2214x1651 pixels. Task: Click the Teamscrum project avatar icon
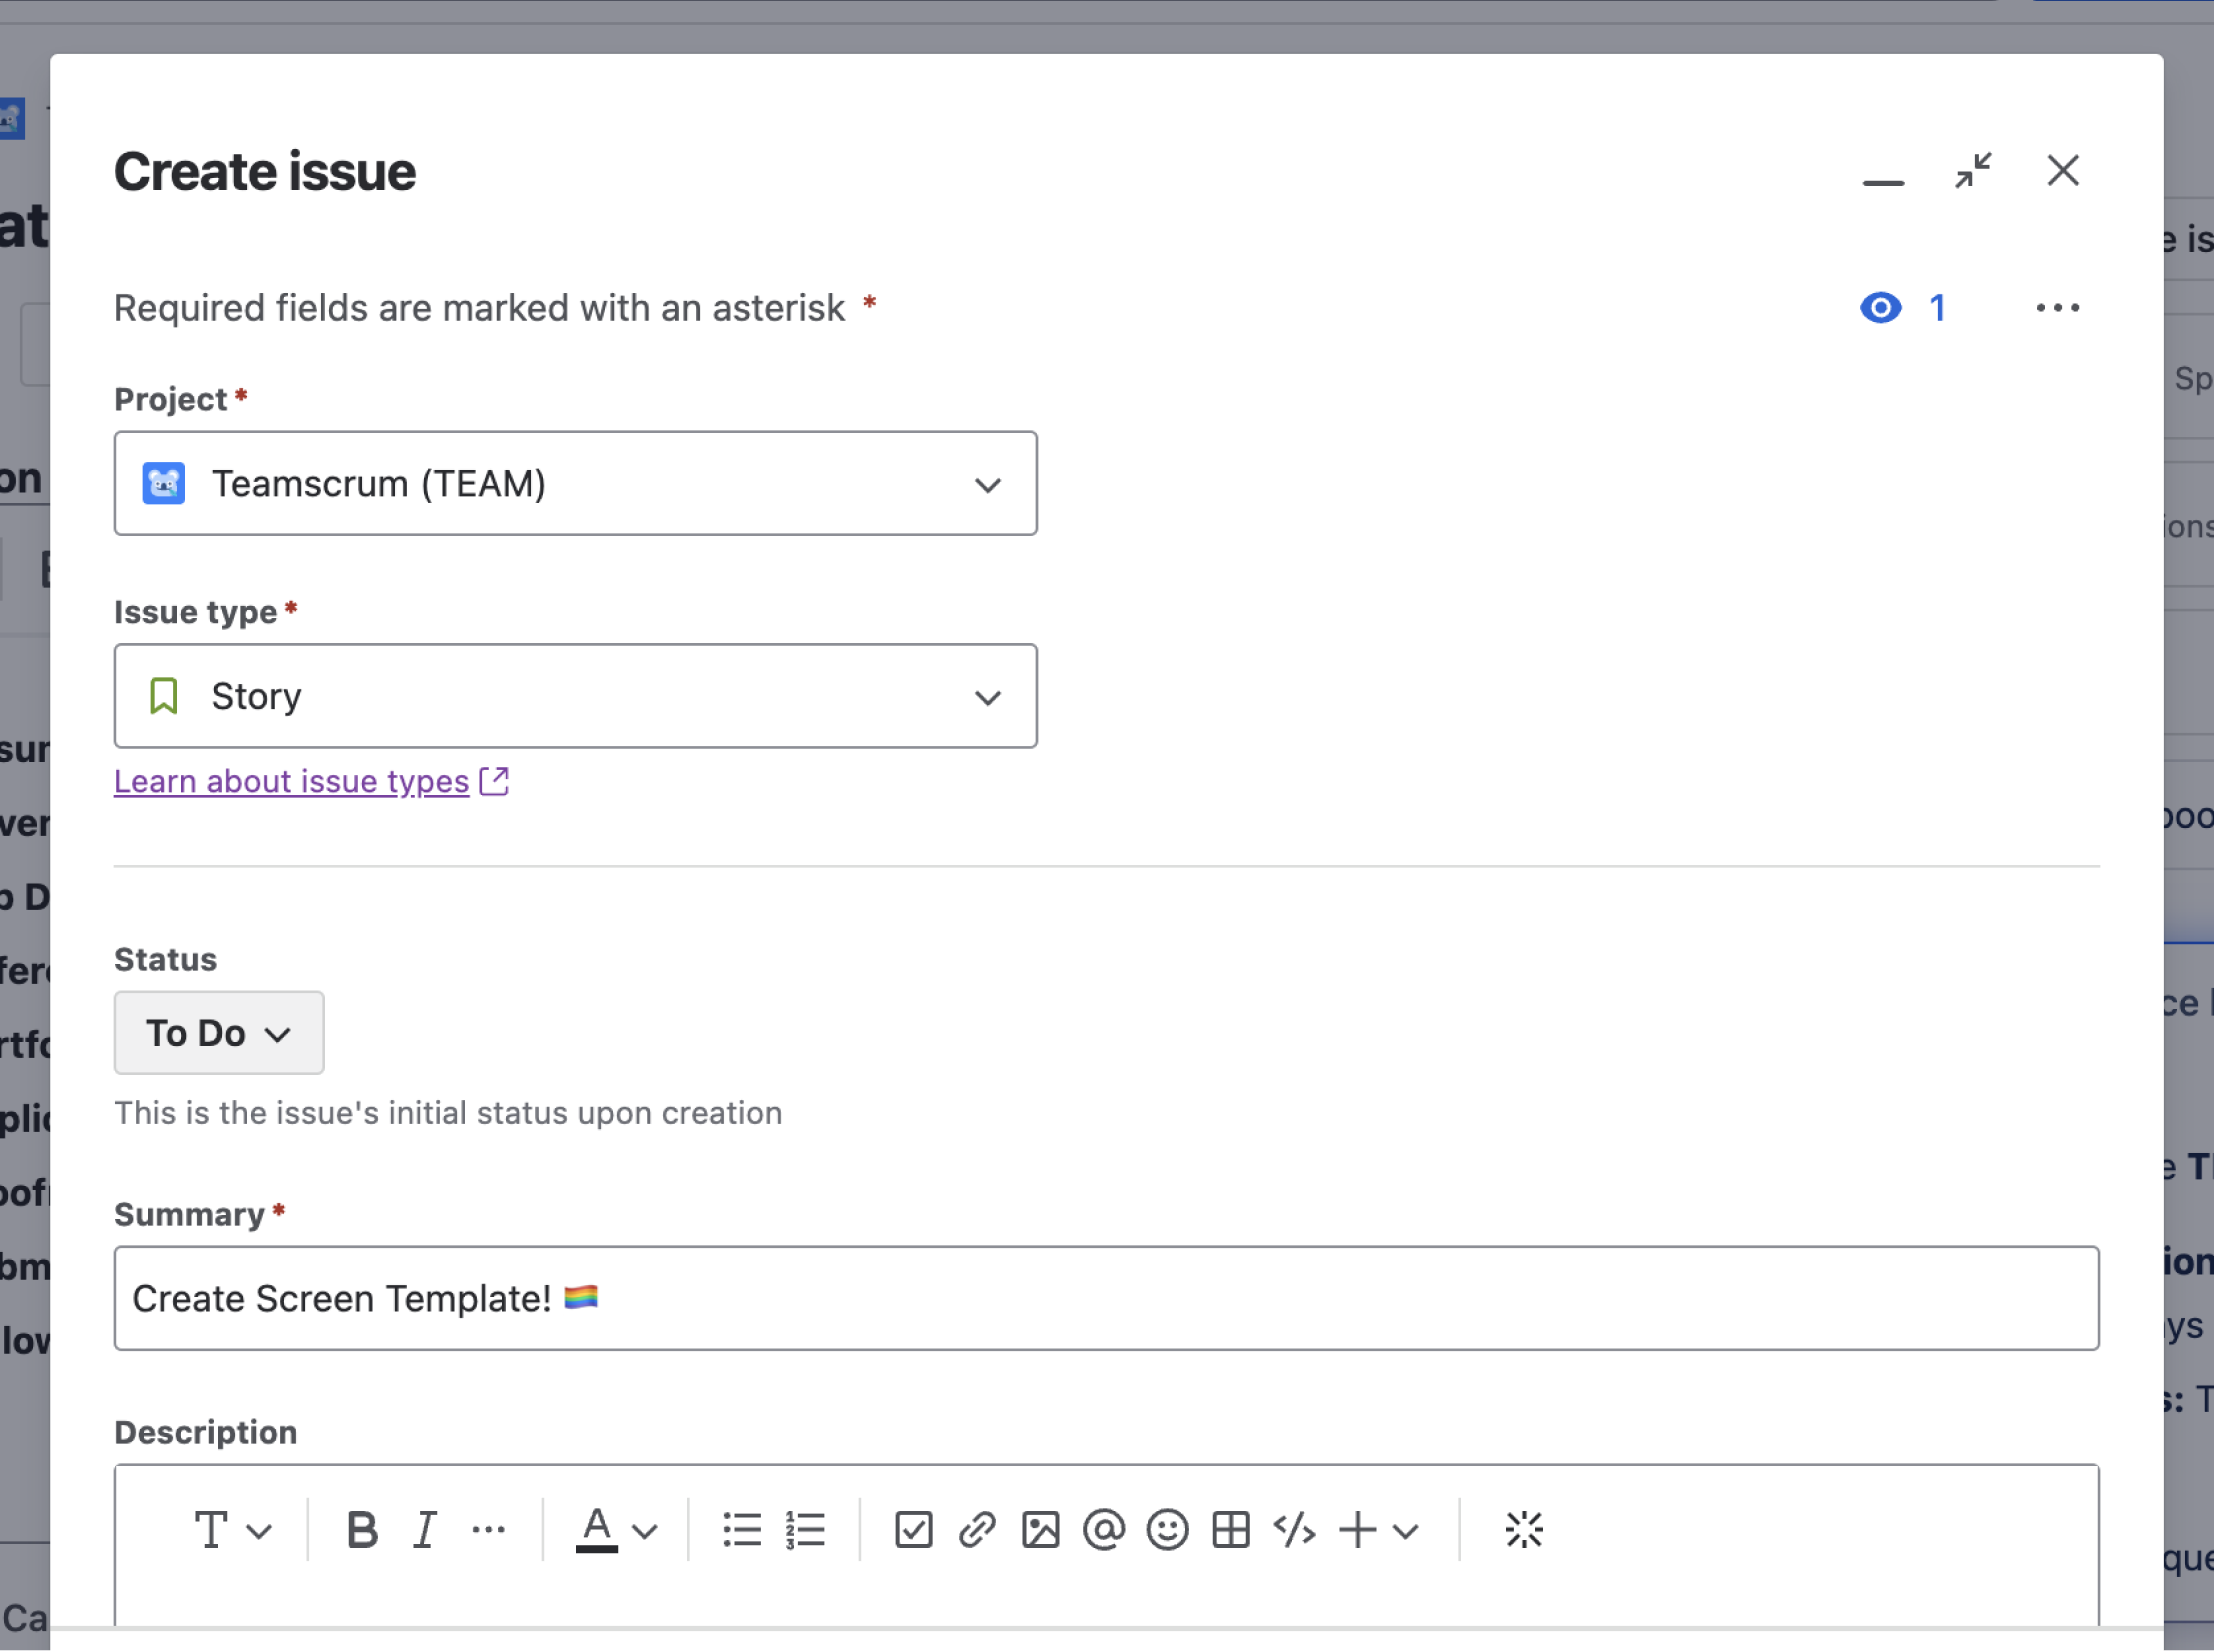[x=164, y=484]
